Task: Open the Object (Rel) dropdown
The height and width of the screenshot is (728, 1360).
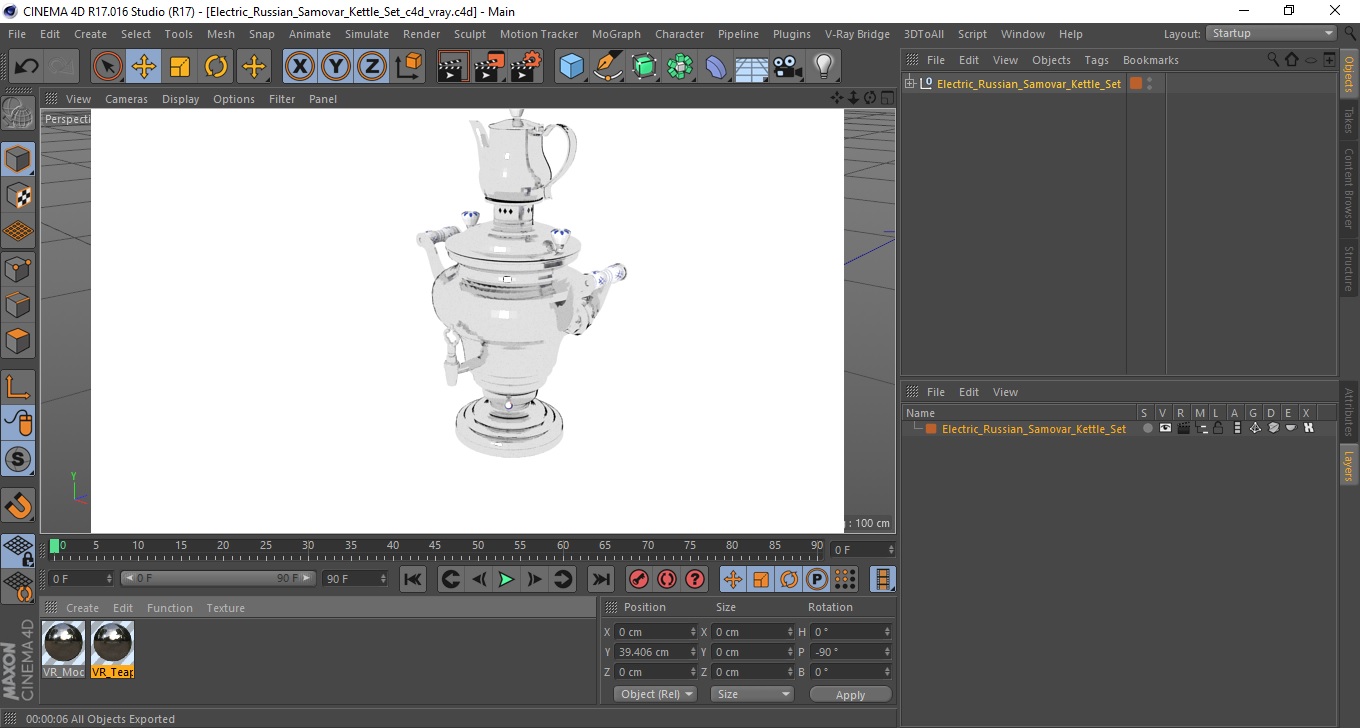Action: click(656, 694)
